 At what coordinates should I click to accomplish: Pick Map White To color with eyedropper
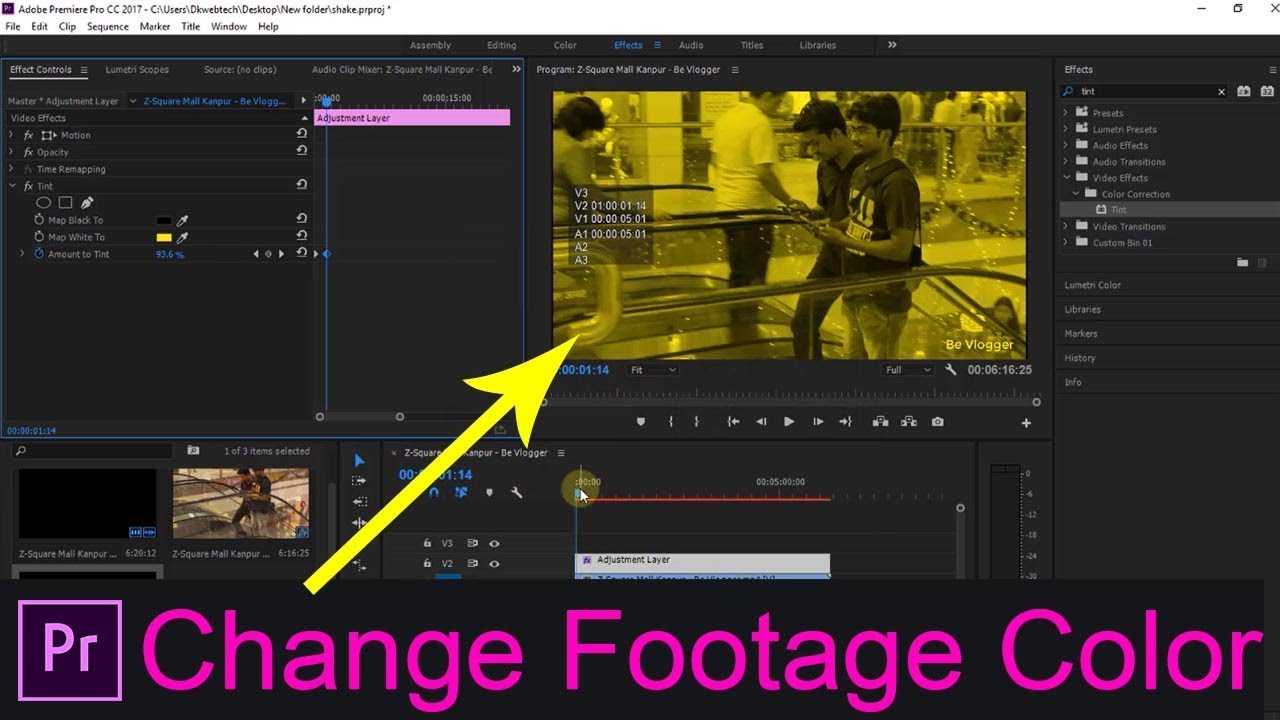[183, 237]
